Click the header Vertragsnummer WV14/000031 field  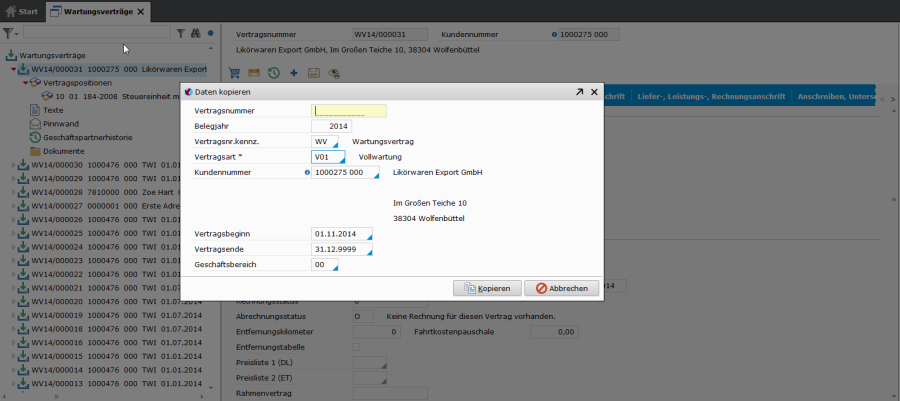coord(390,34)
